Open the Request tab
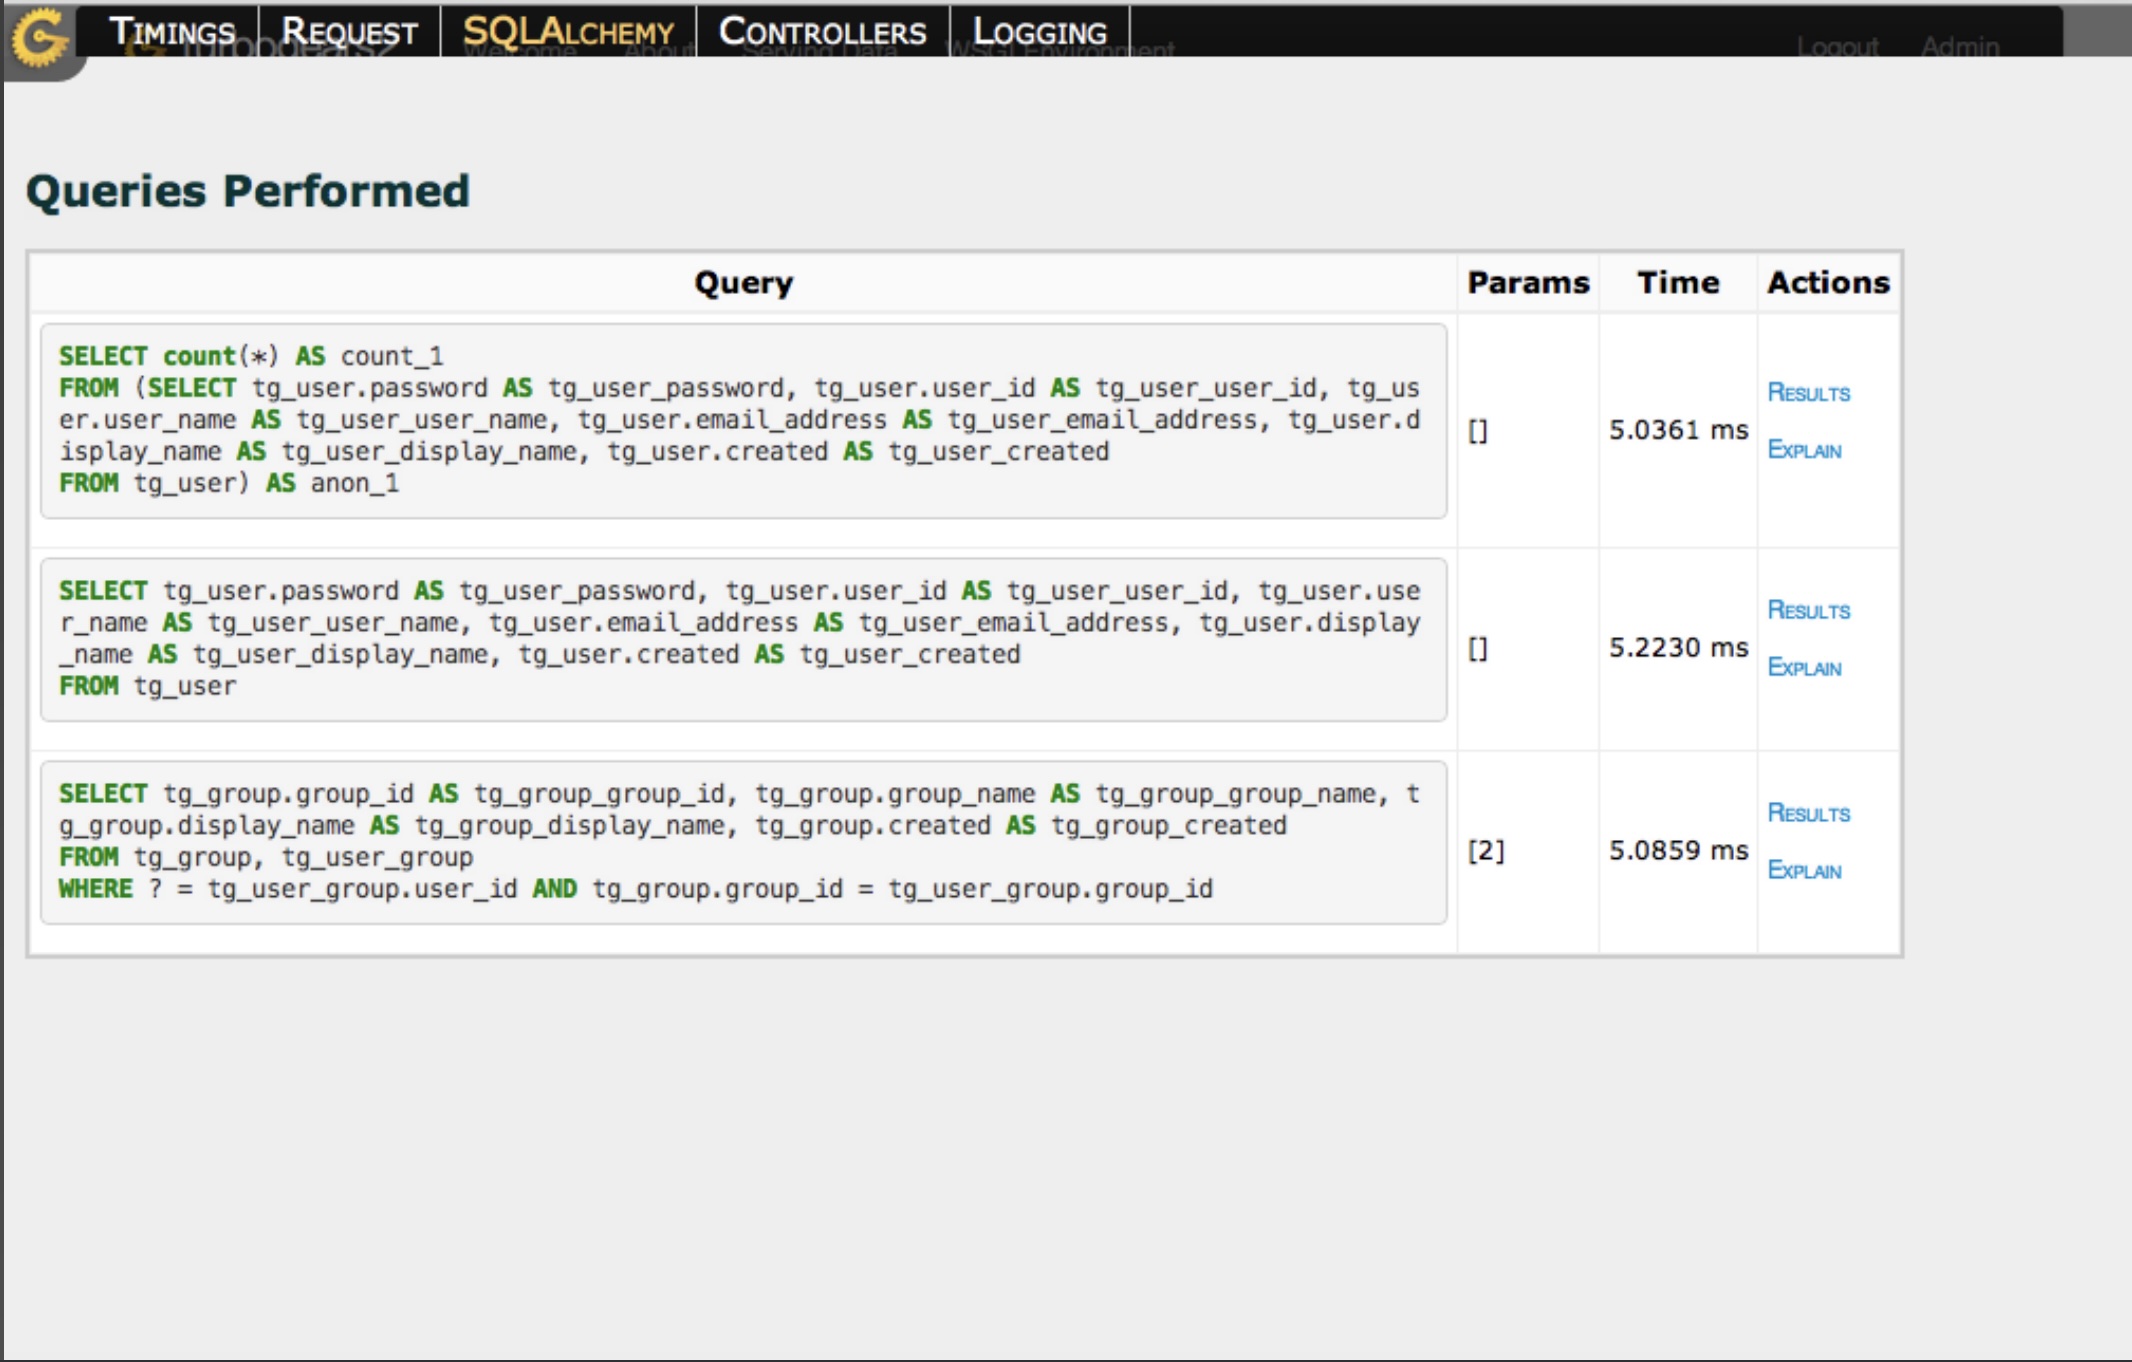This screenshot has height=1362, width=2132. point(349,32)
